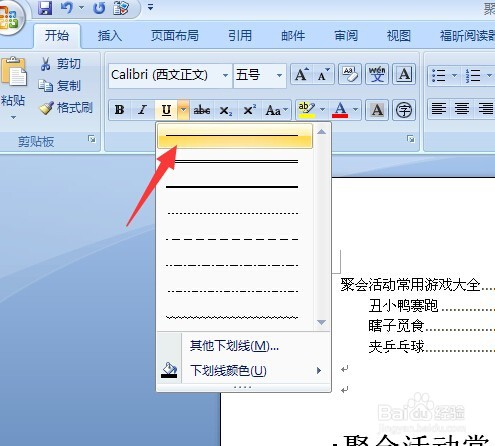Image resolution: width=495 pixels, height=446 pixels.
Task: Select the dot-dot-dash underline style
Action: point(235,291)
